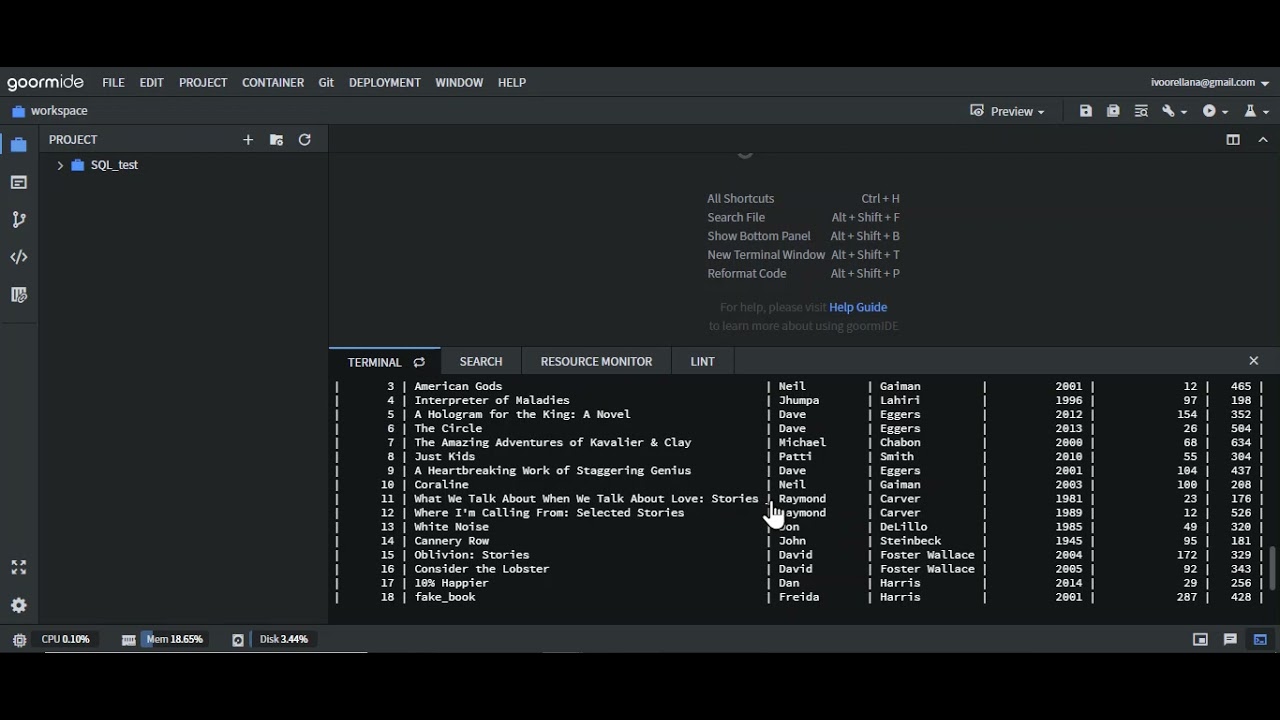This screenshot has height=720, width=1280.
Task: Open the FILE menu
Action: pyautogui.click(x=113, y=83)
